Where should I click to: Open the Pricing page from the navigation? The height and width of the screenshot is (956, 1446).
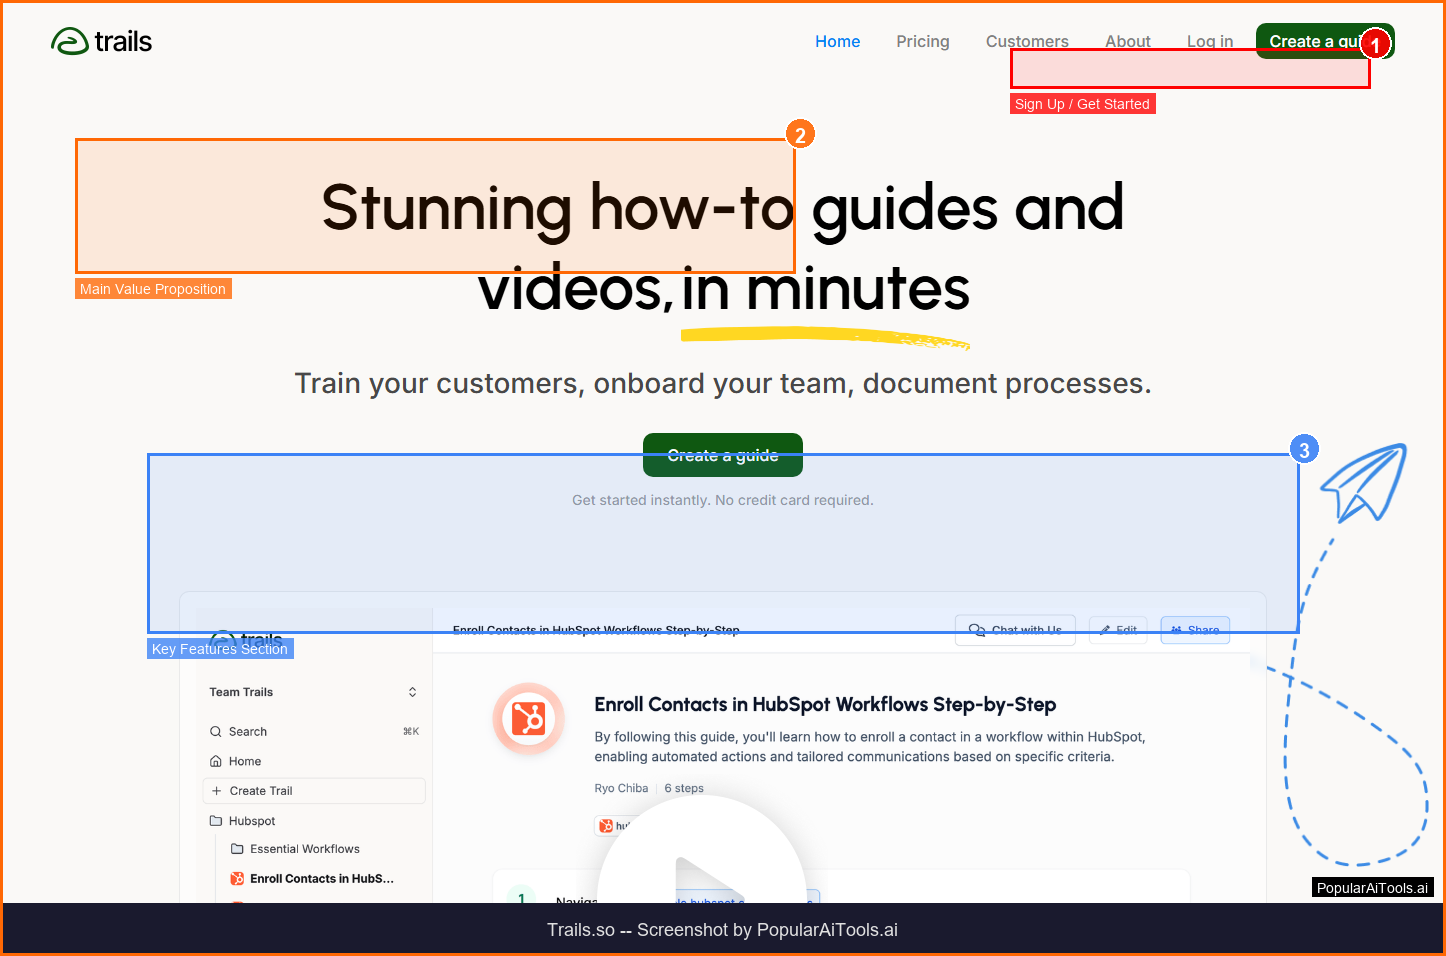[x=922, y=41]
